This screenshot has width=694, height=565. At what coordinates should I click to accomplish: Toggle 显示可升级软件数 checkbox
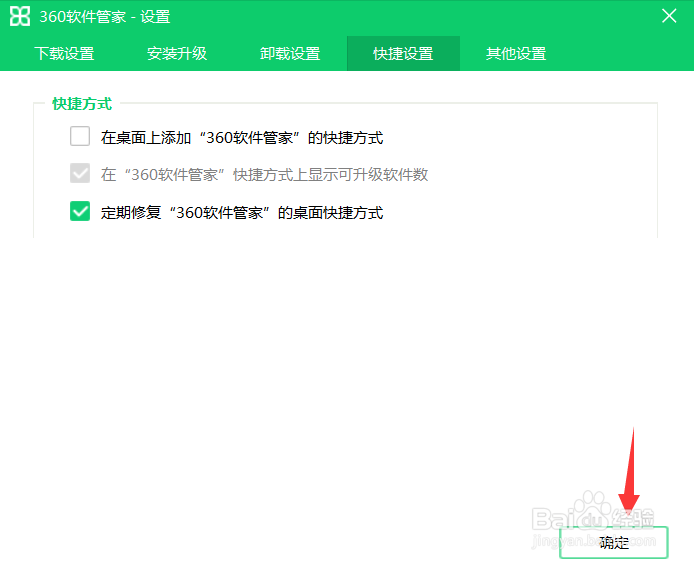tap(80, 173)
